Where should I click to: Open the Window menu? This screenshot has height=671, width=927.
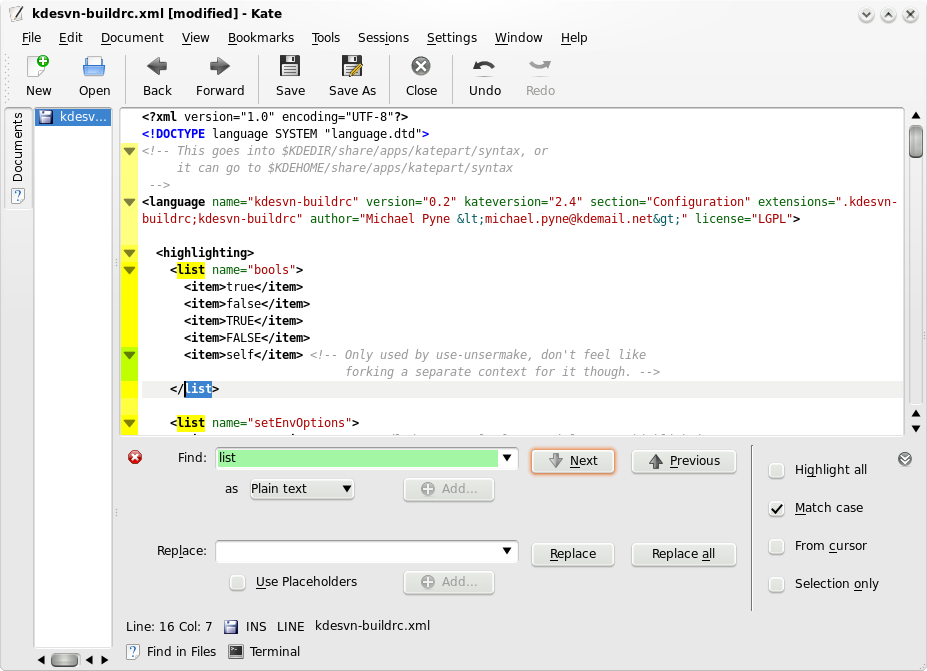point(518,38)
